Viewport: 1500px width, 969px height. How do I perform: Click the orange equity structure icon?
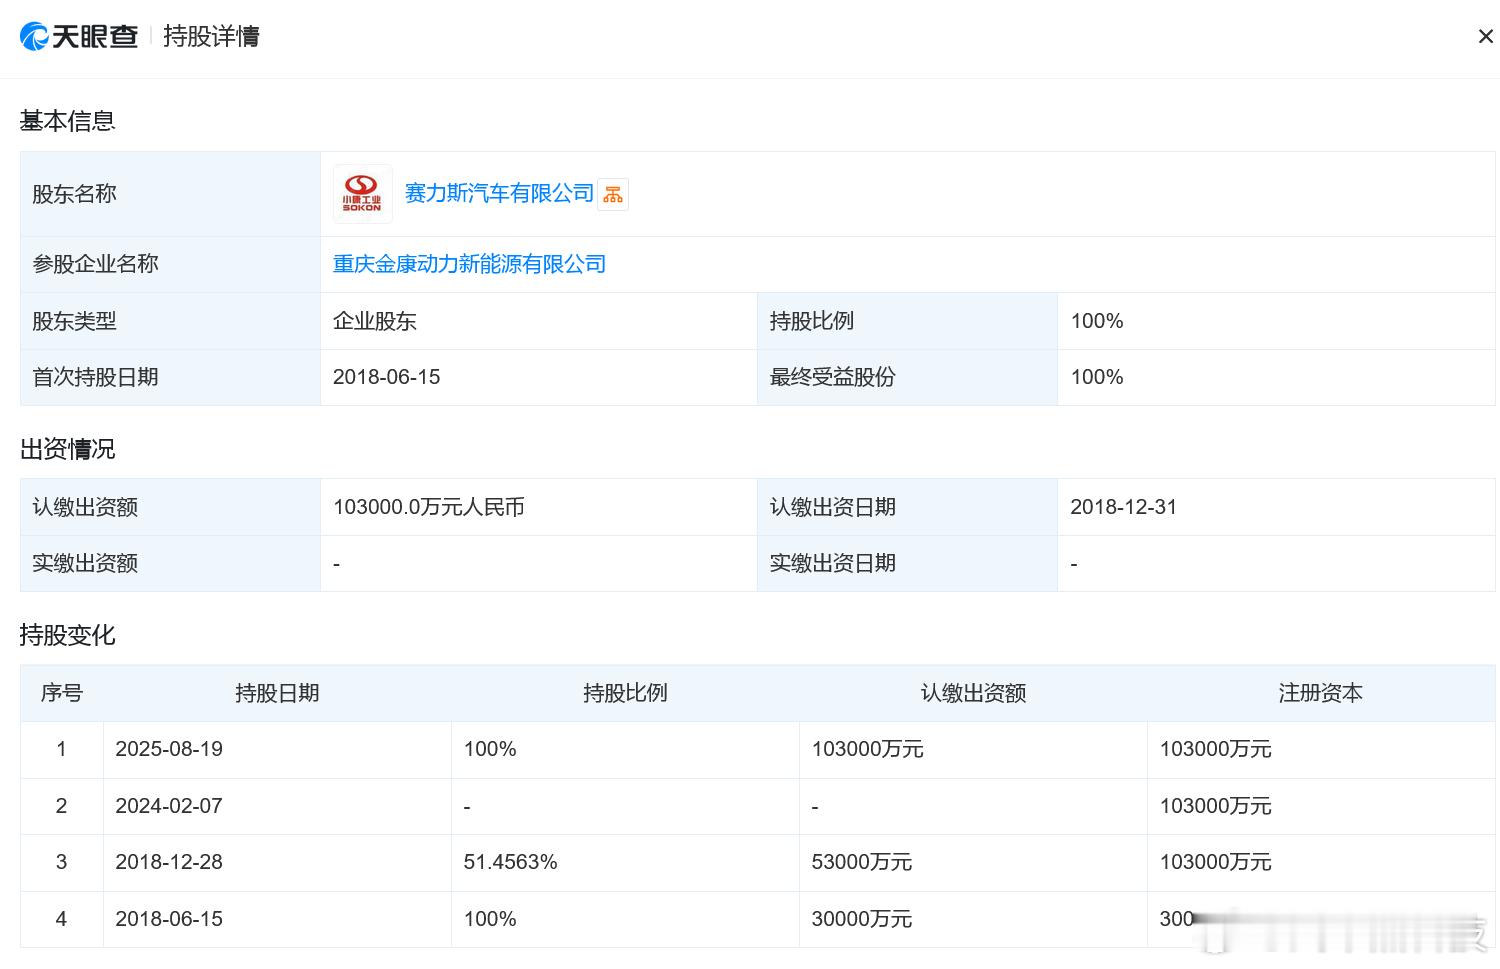(x=613, y=195)
